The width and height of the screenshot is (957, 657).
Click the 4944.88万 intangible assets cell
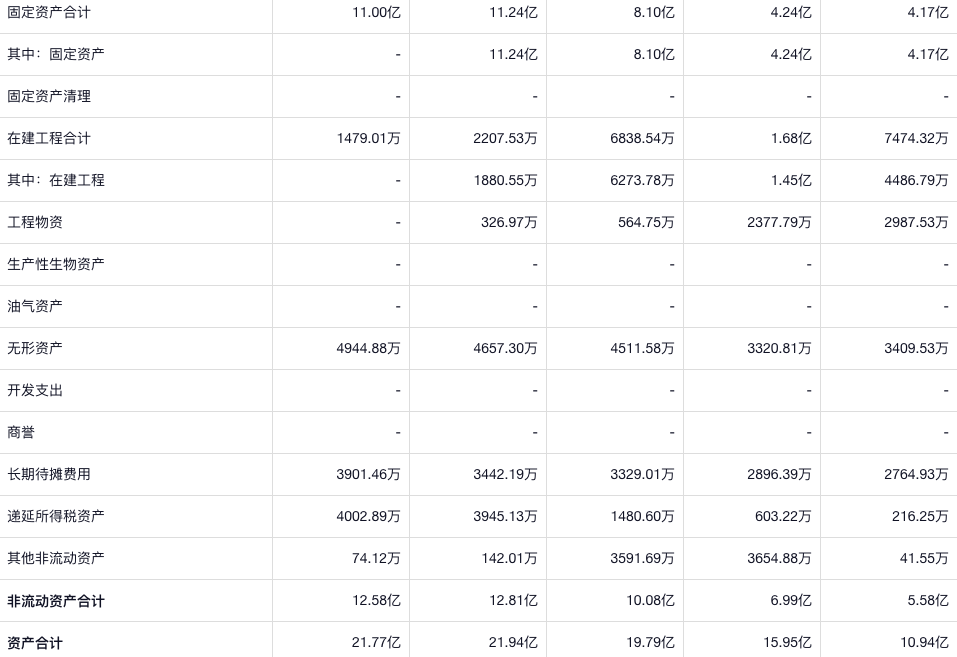point(368,348)
